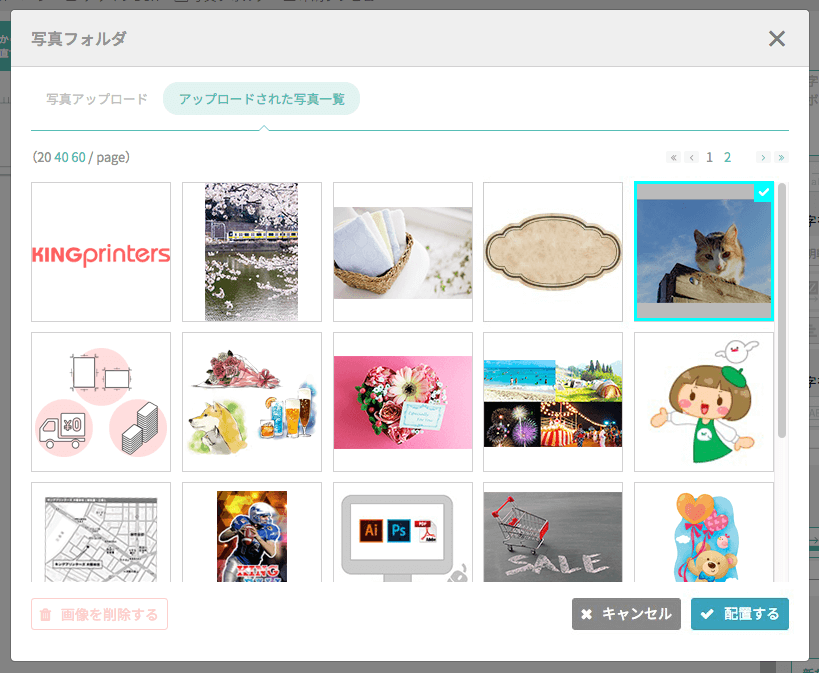Jump to last page double-arrow

click(780, 158)
